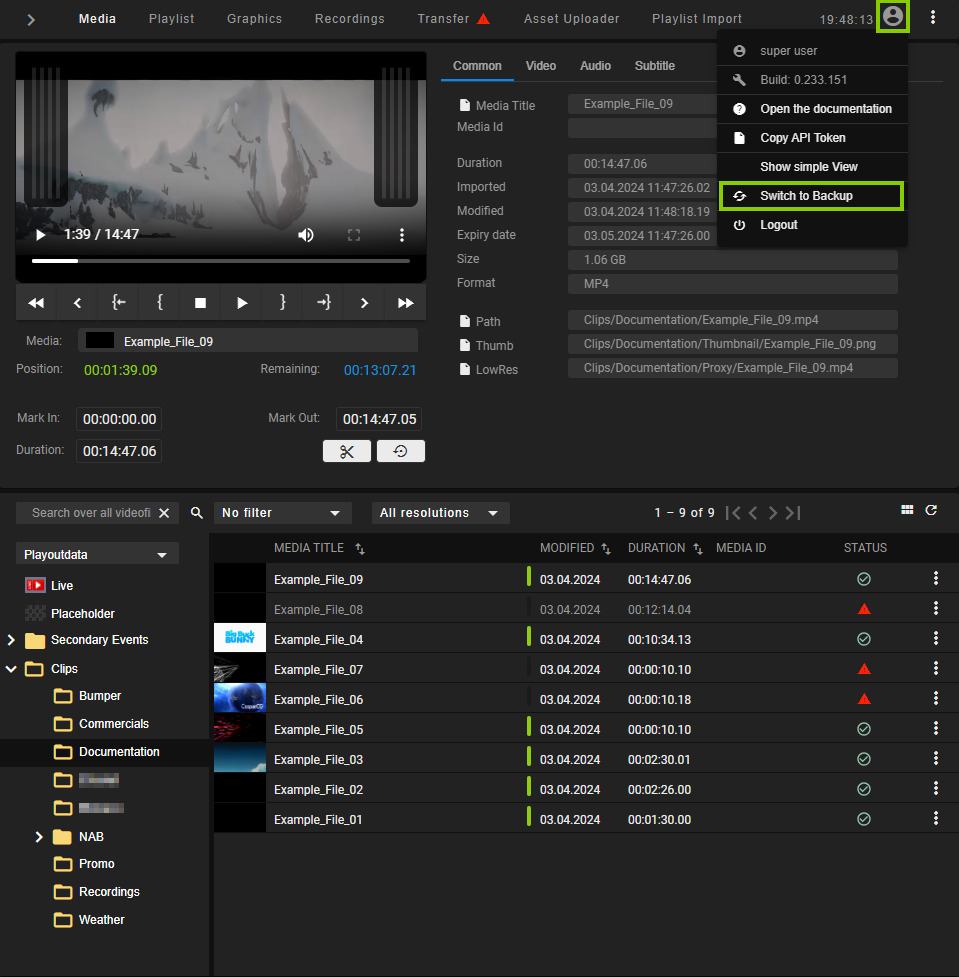Click the Transfer warning triangle indicator

(481, 17)
